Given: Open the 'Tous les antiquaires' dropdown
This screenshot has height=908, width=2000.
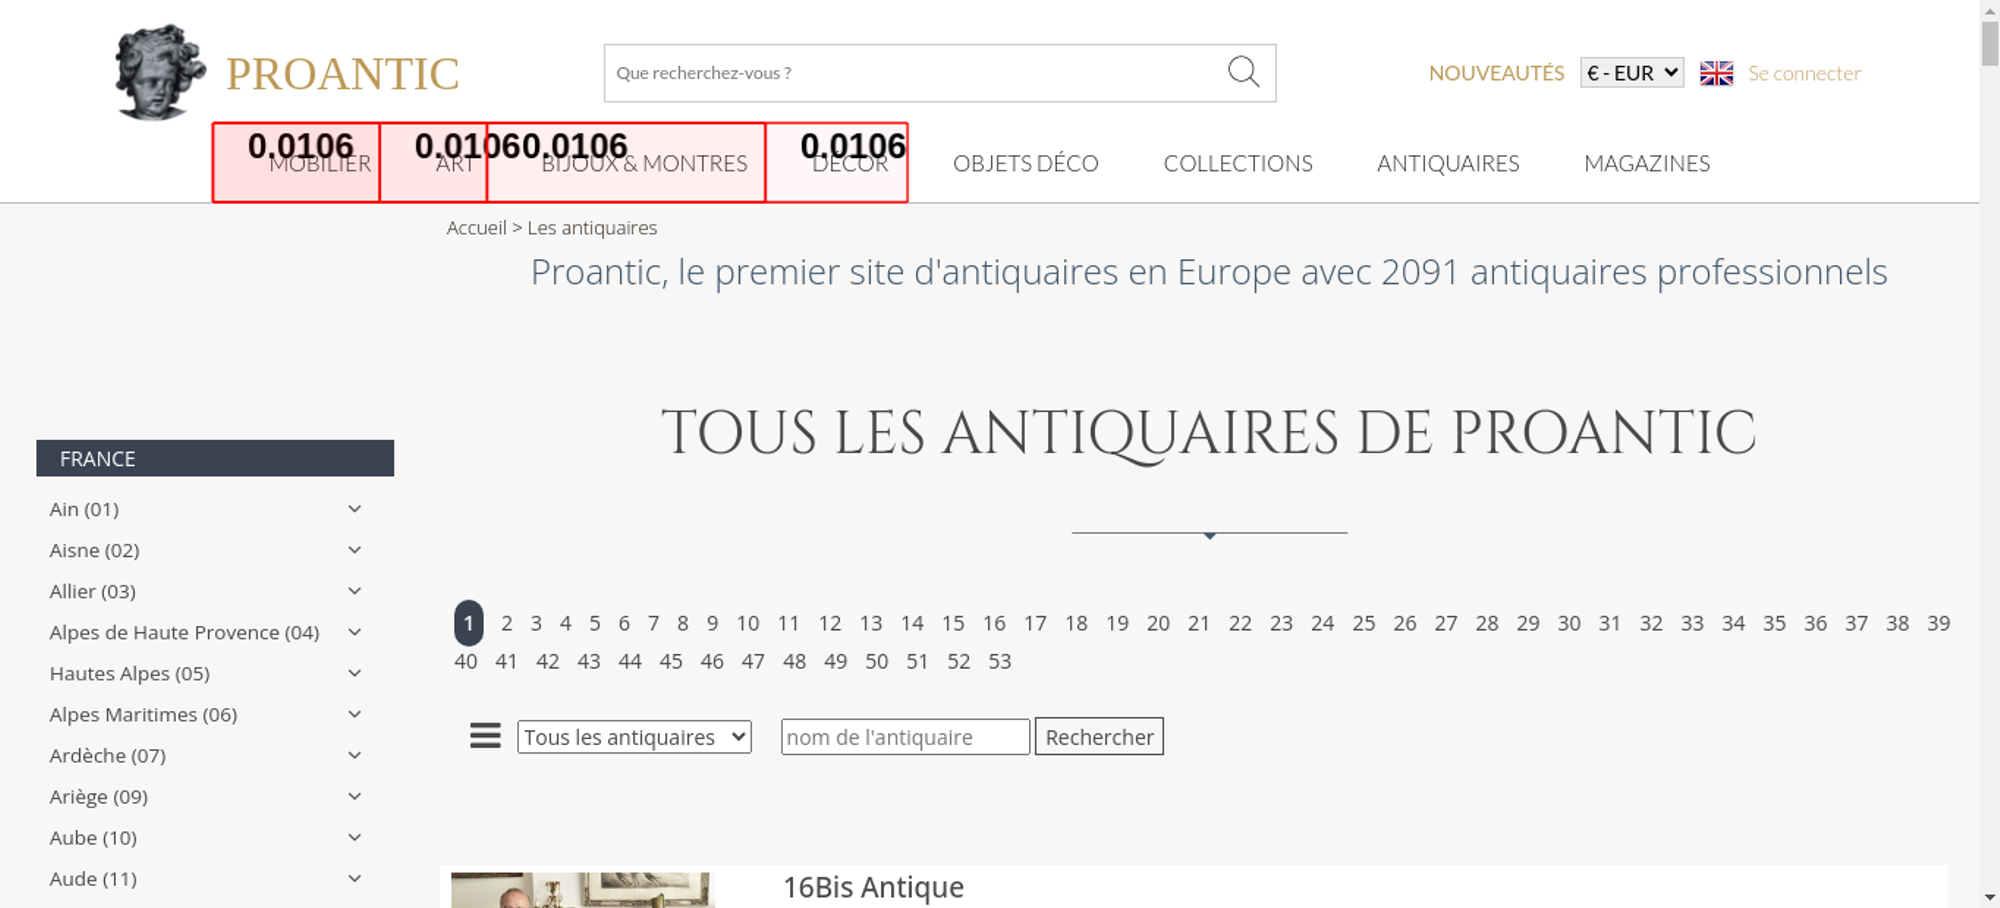Looking at the screenshot, I should (634, 737).
